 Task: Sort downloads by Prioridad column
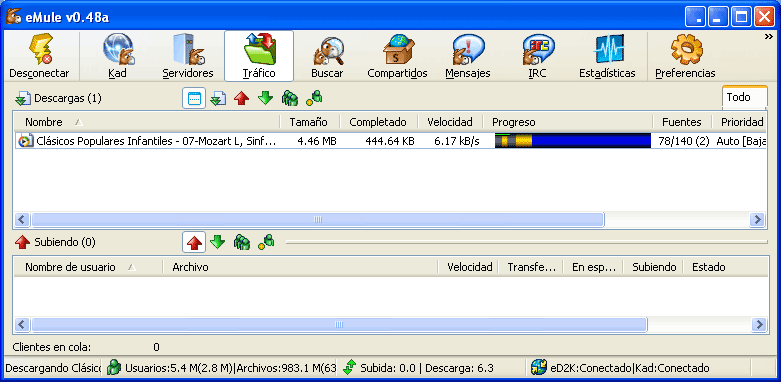[739, 122]
